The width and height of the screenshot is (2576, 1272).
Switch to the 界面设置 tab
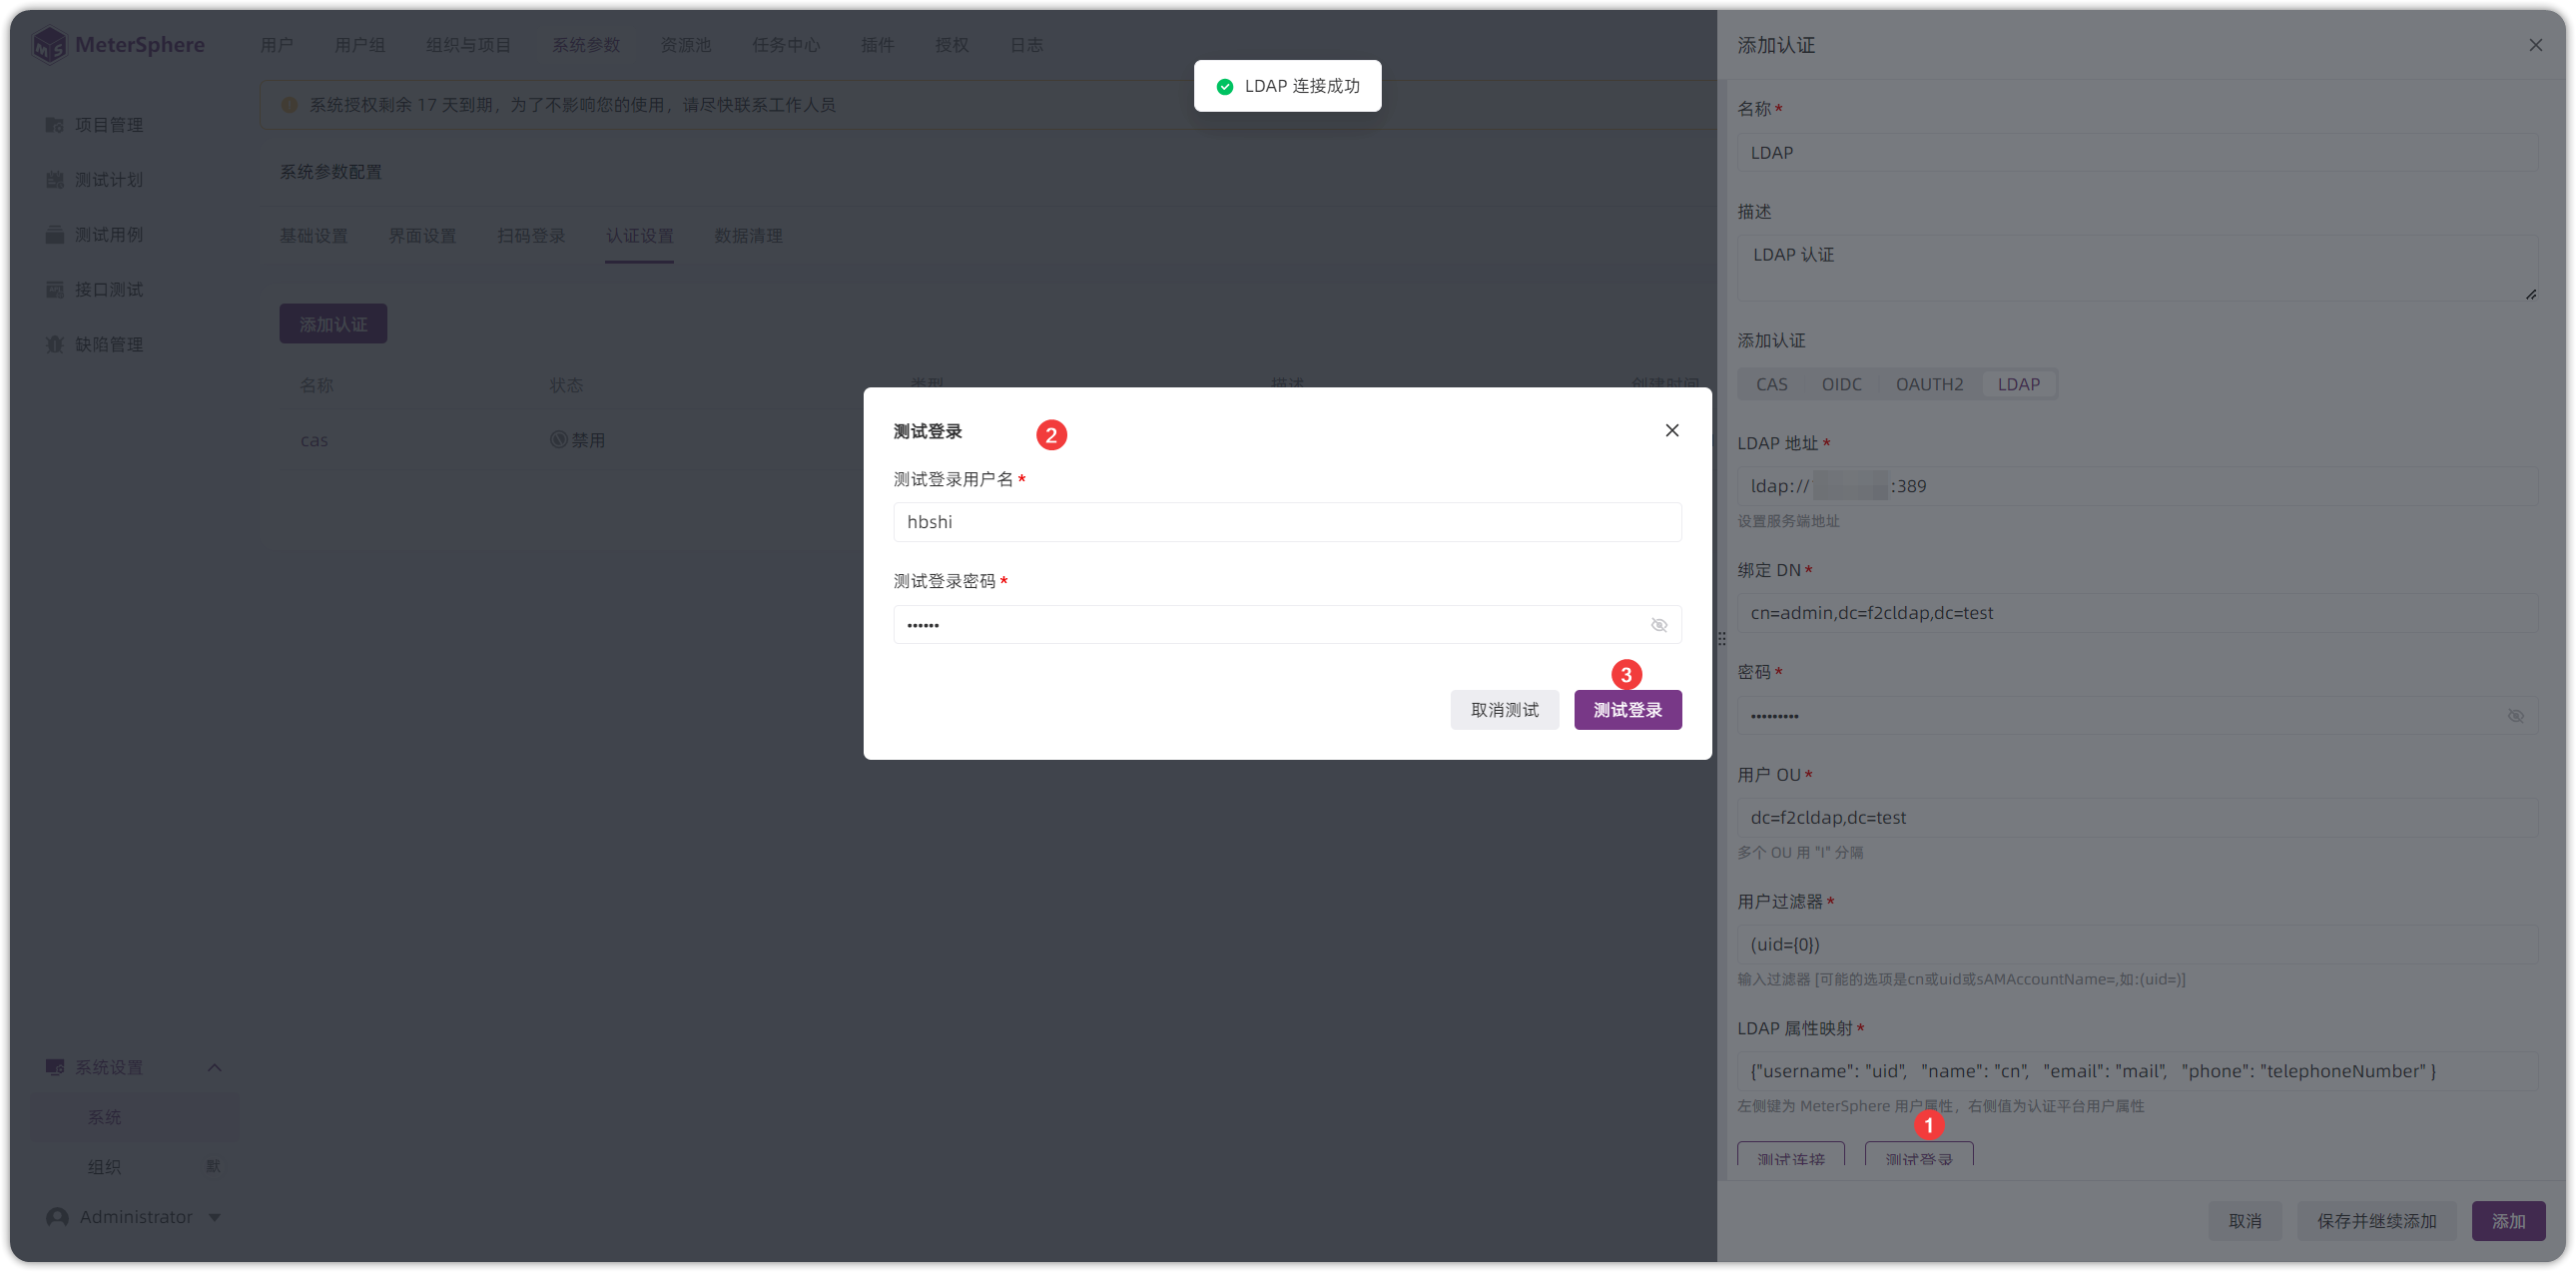point(422,236)
